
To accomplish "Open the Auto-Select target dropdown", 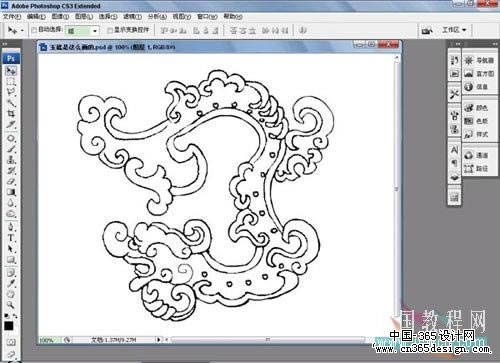I will pyautogui.click(x=82, y=31).
